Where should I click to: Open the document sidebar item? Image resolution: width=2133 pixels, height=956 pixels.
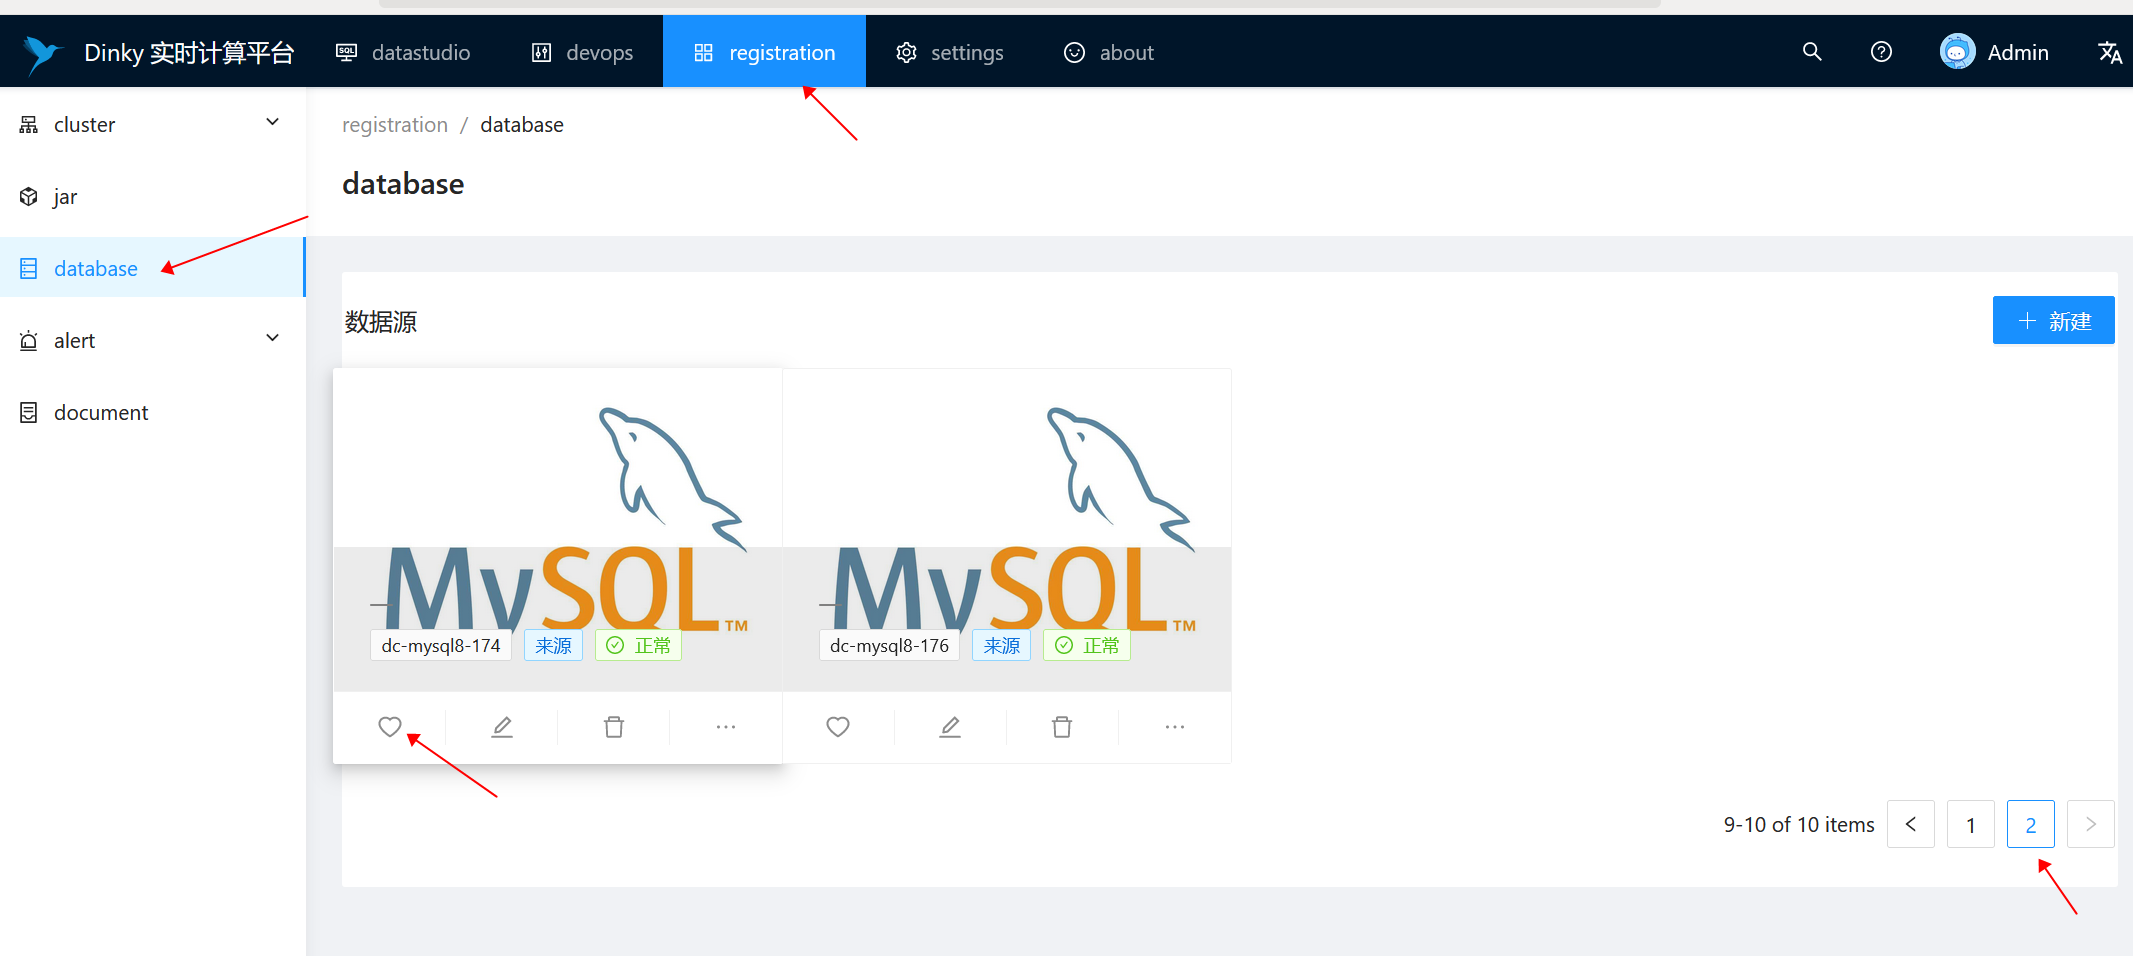(152, 412)
